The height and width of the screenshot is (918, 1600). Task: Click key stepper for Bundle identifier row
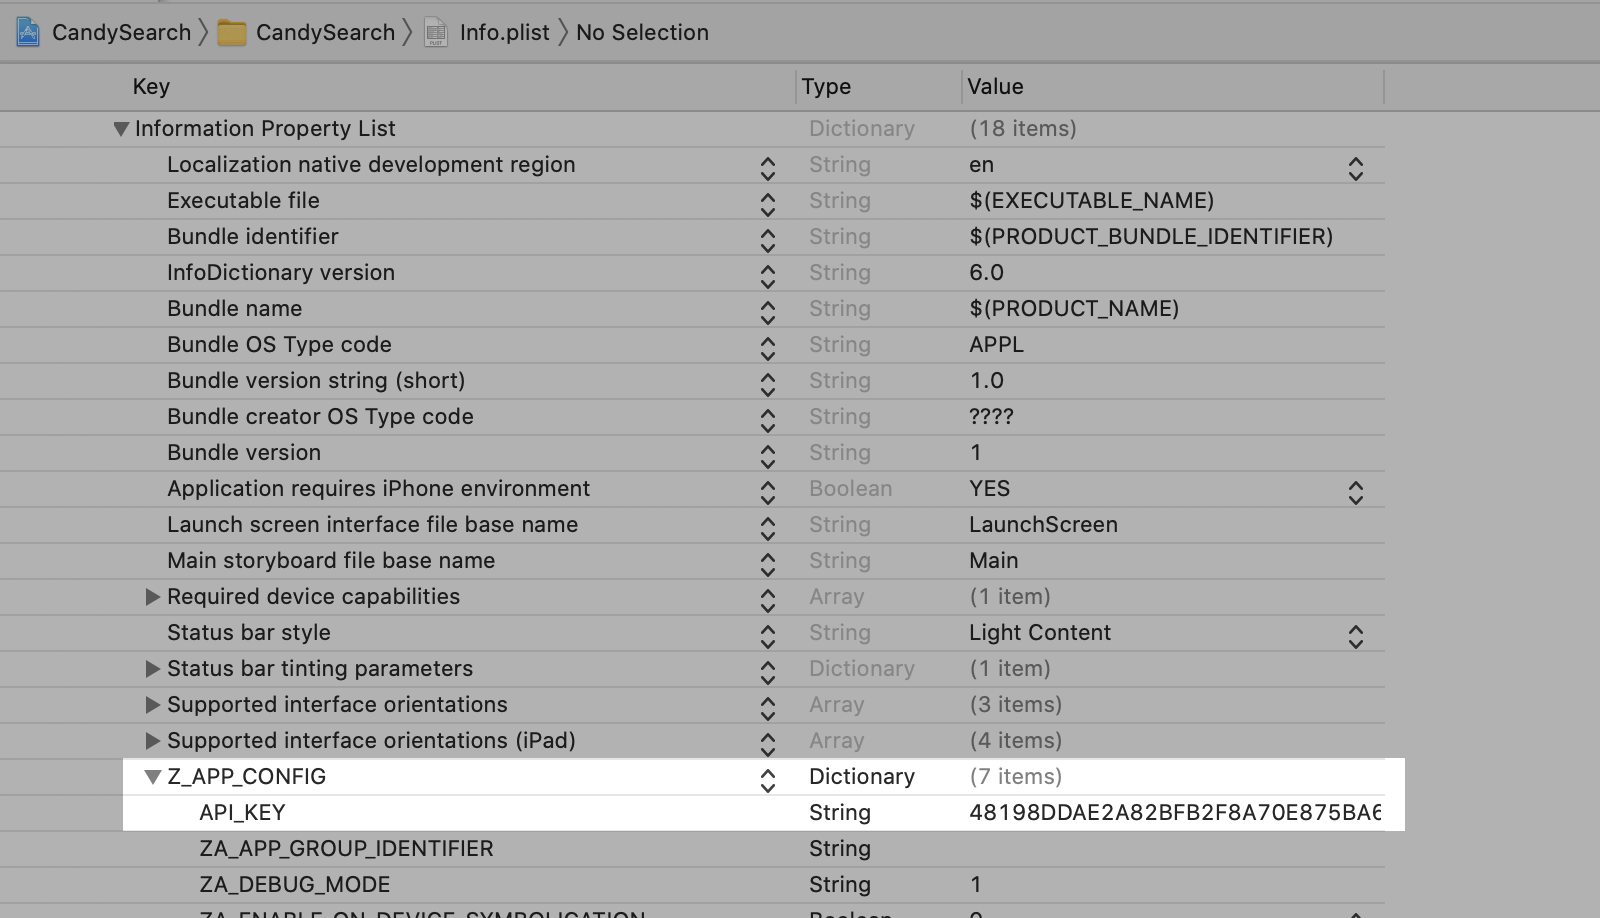click(767, 240)
